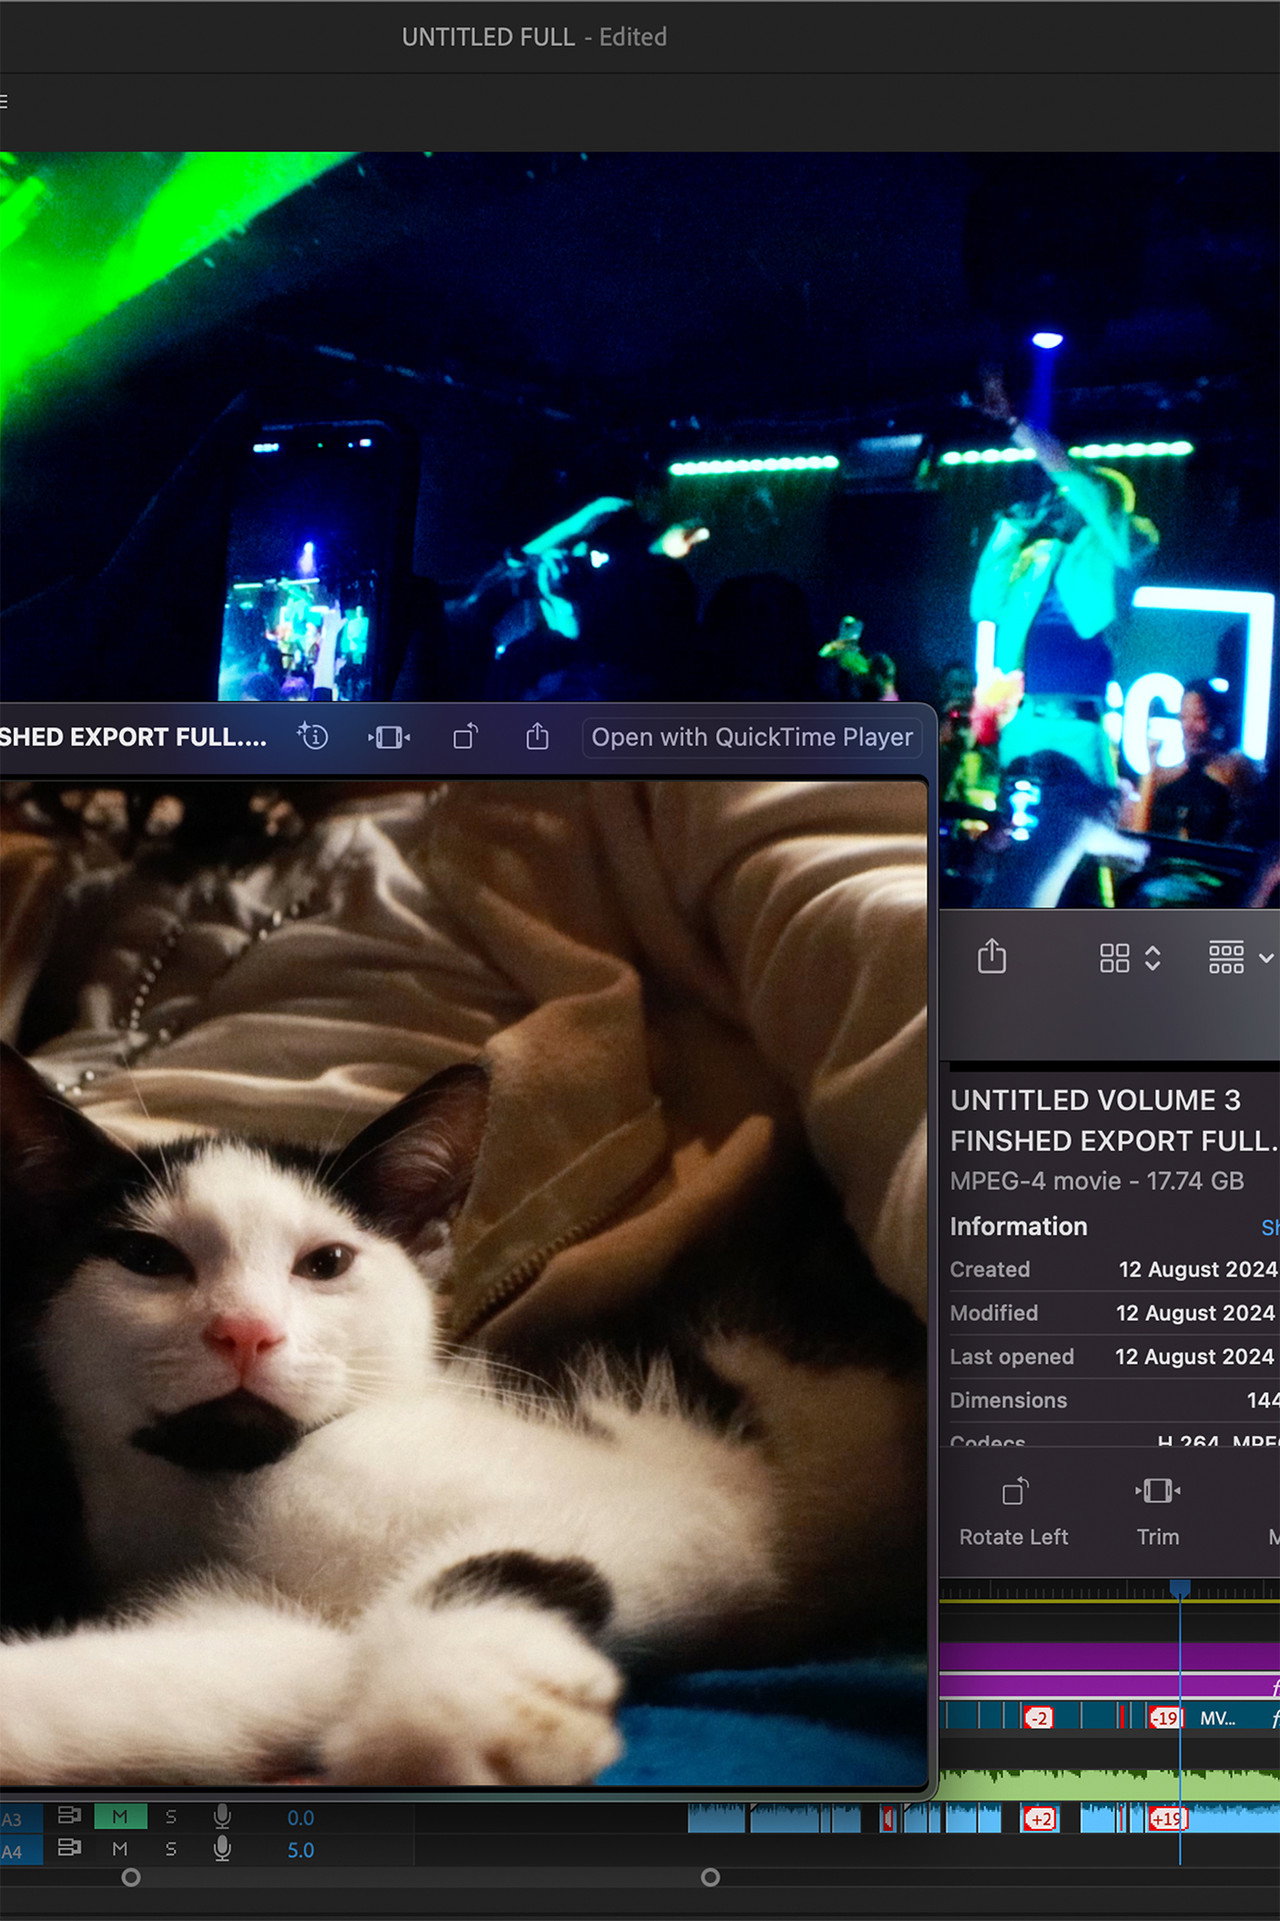Screen dimensions: 1280x1921
Task: Click the blue playhead marker on the timeline ruler
Action: [x=1180, y=1588]
